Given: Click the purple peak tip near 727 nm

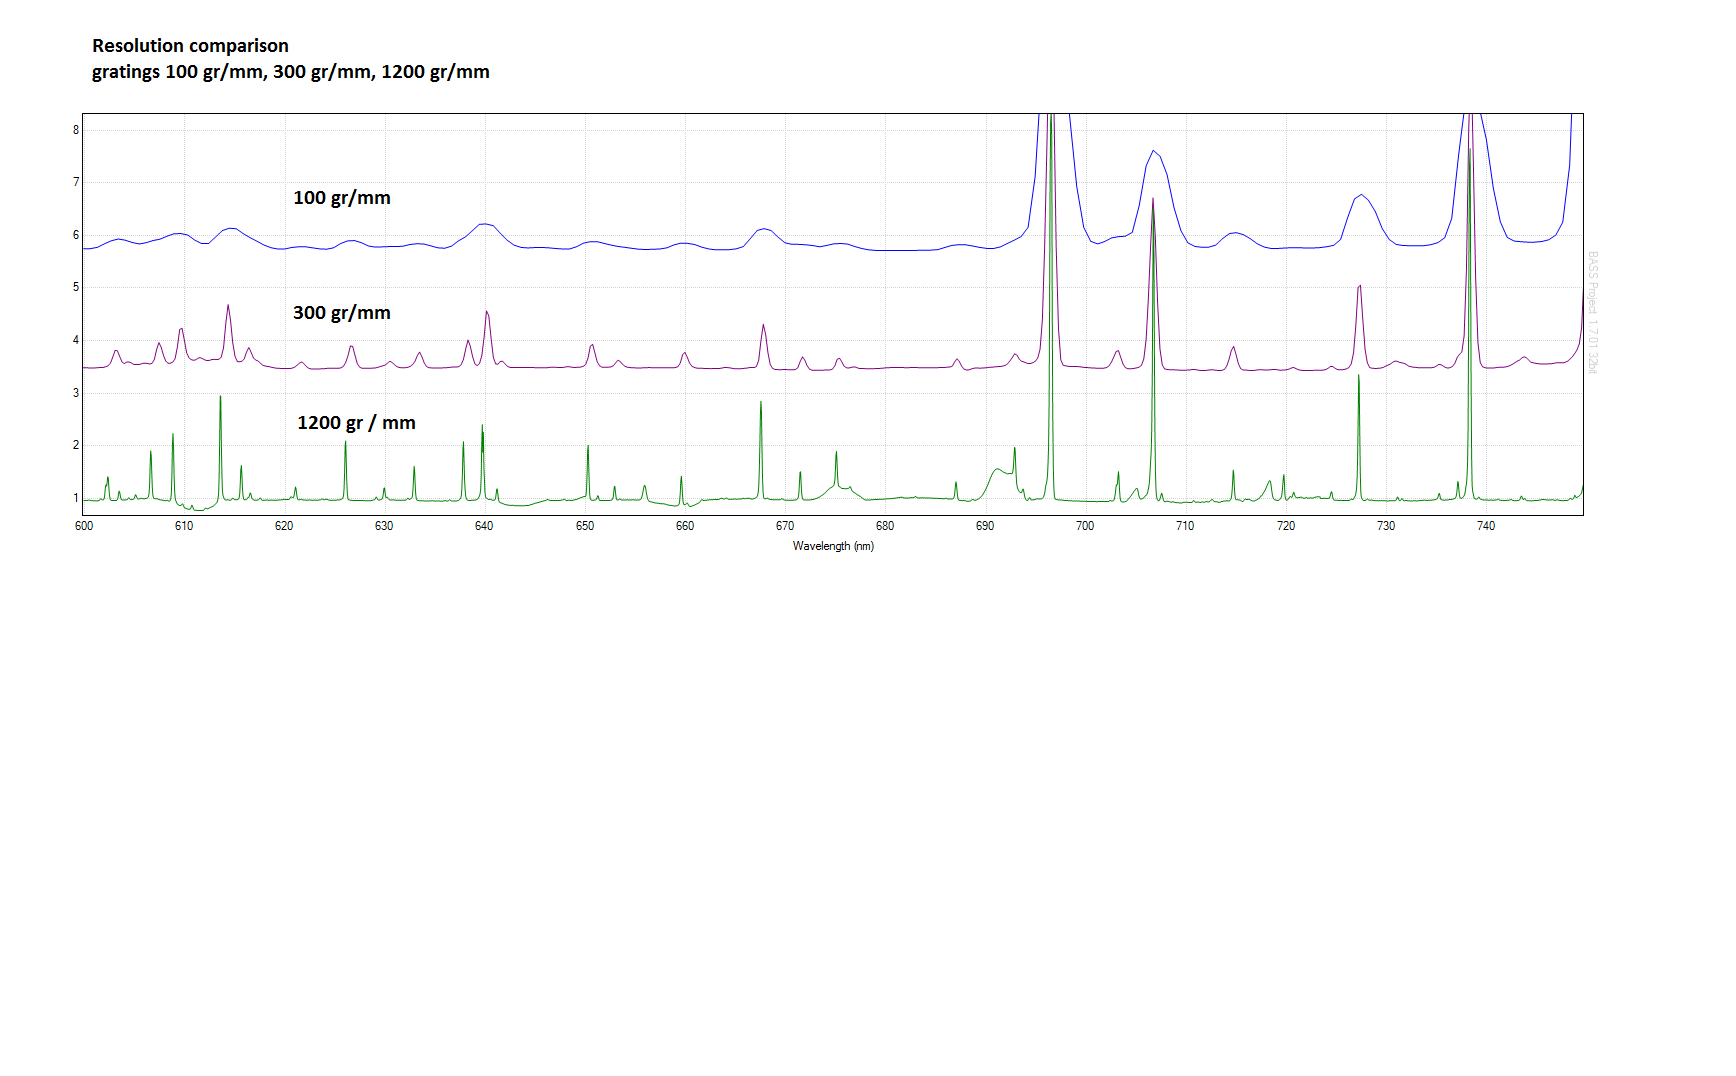Looking at the screenshot, I should 1360,287.
